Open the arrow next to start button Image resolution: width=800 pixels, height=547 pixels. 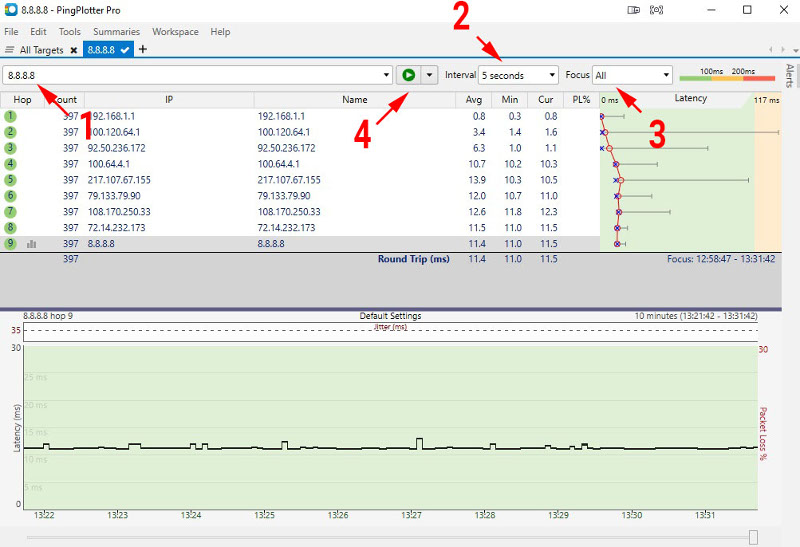(430, 75)
